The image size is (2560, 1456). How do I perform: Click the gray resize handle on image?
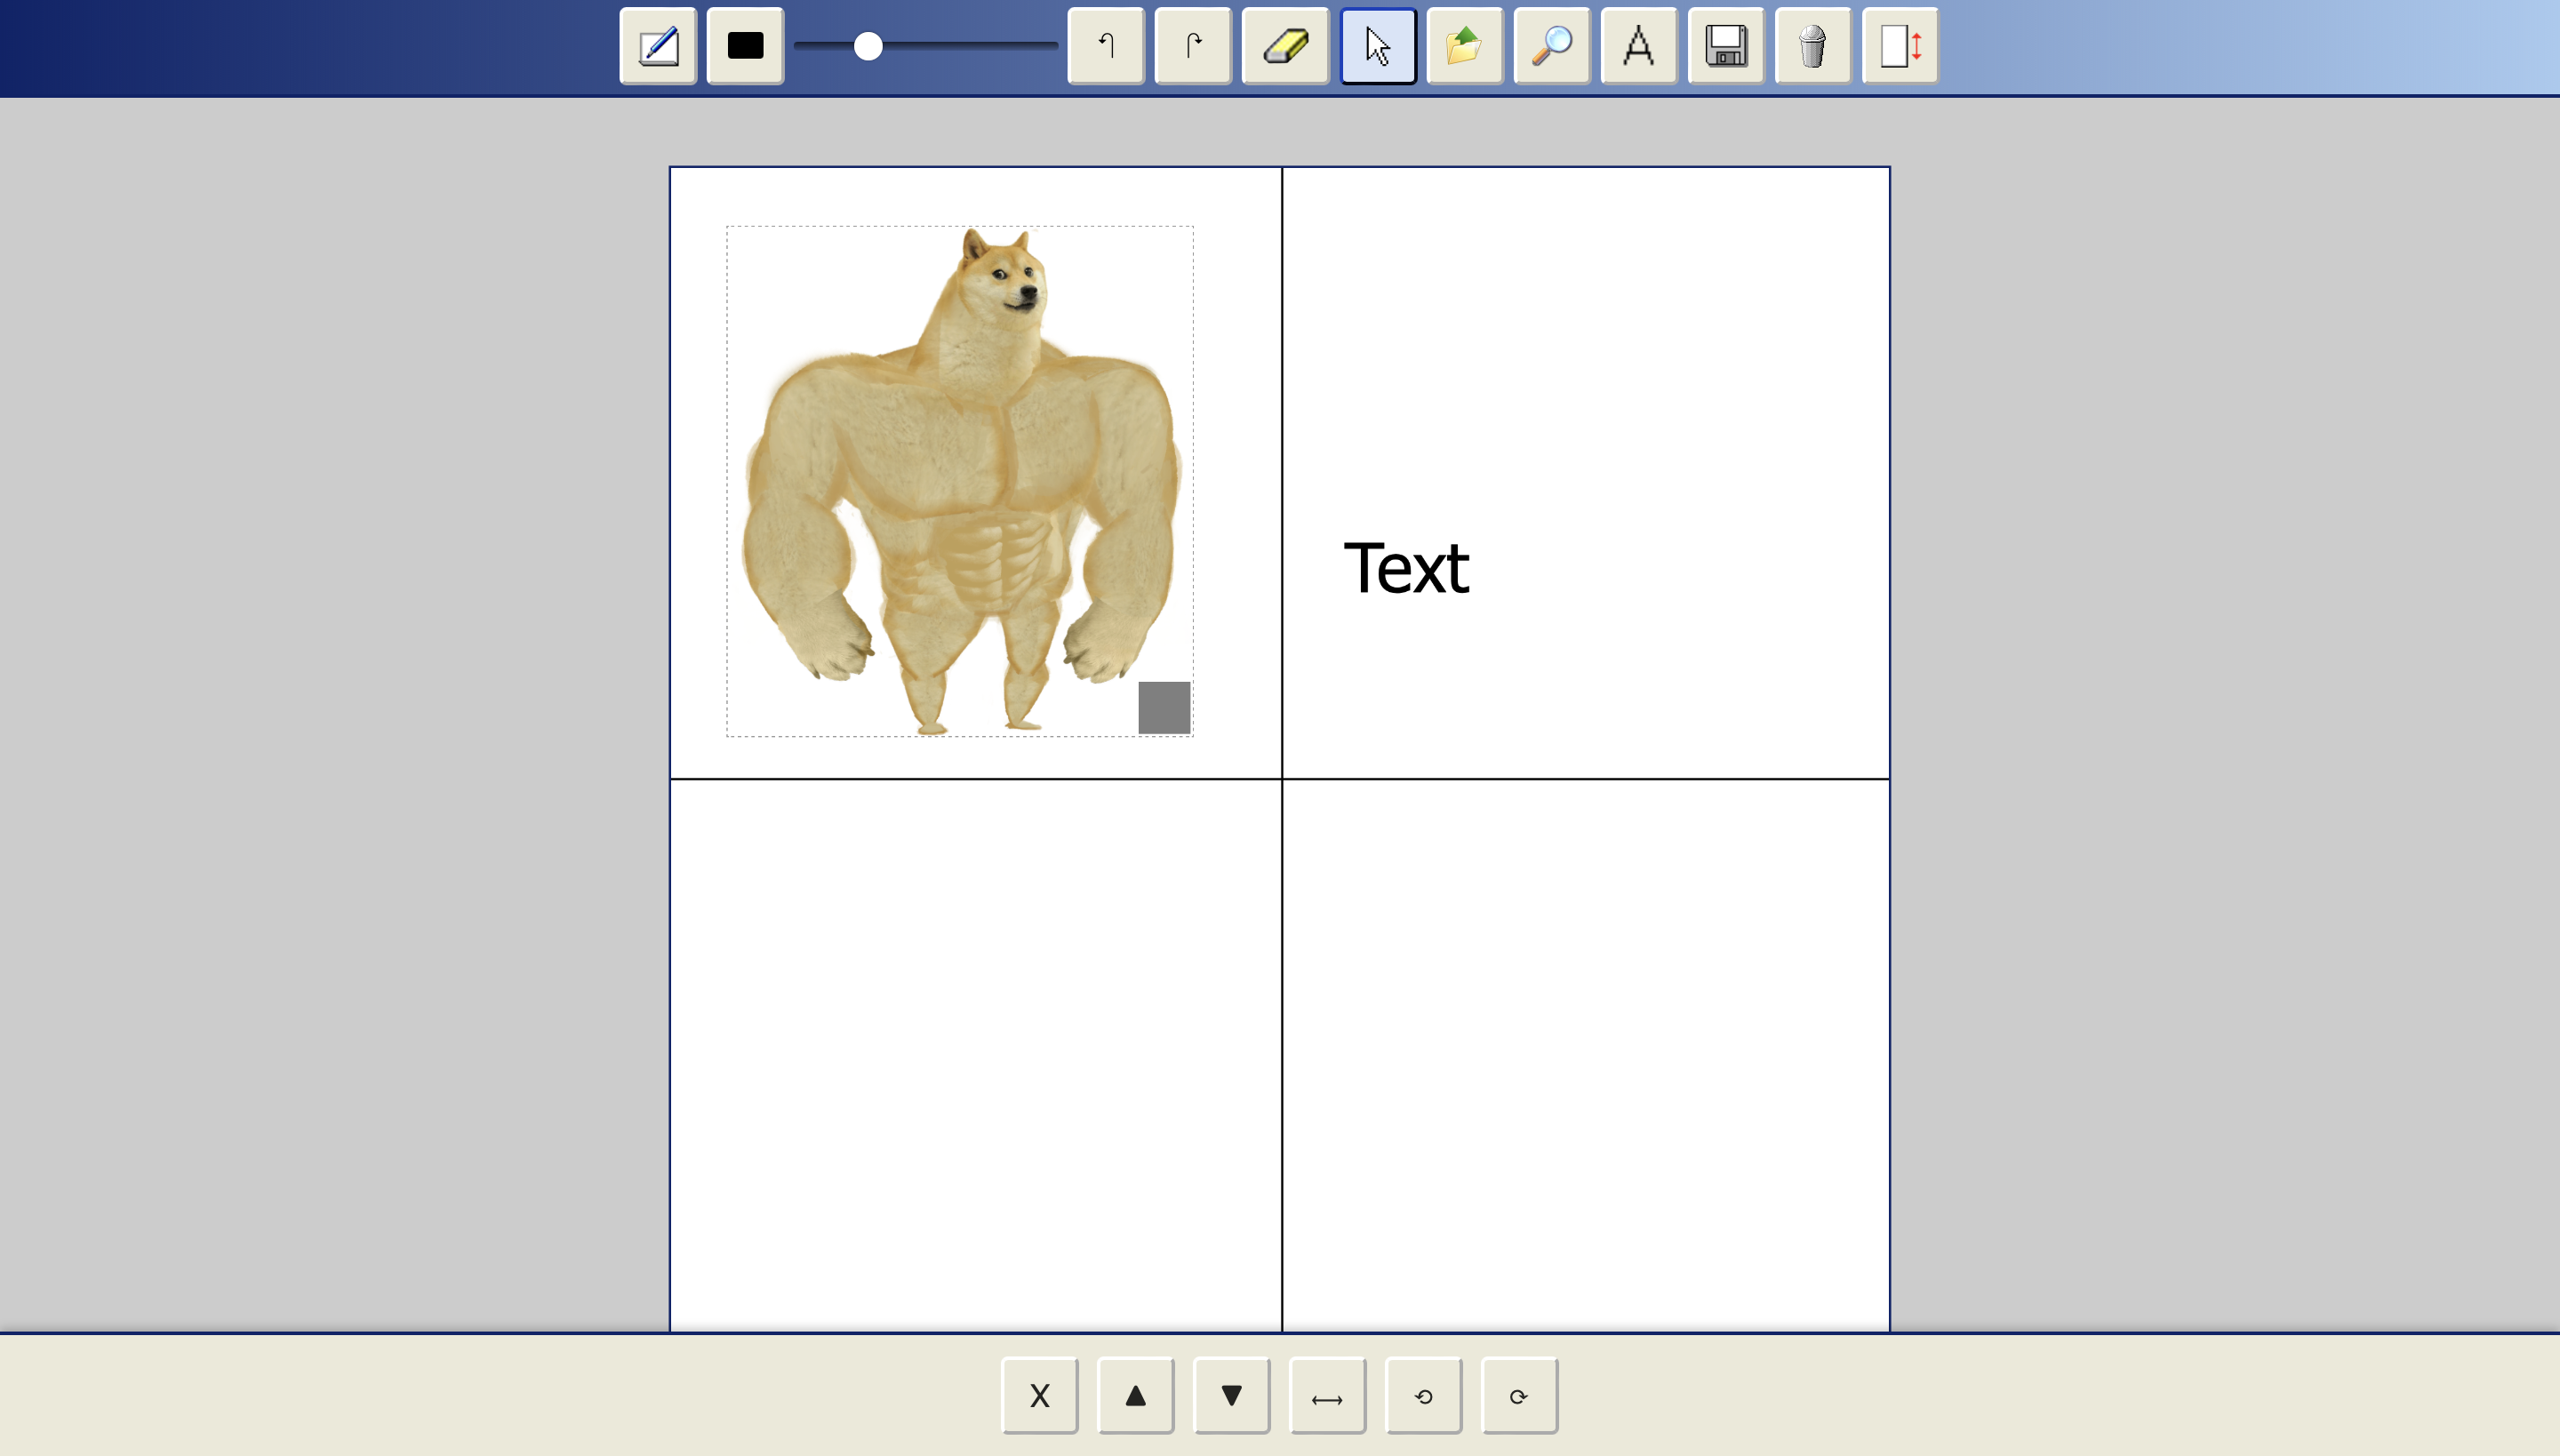tap(1164, 708)
